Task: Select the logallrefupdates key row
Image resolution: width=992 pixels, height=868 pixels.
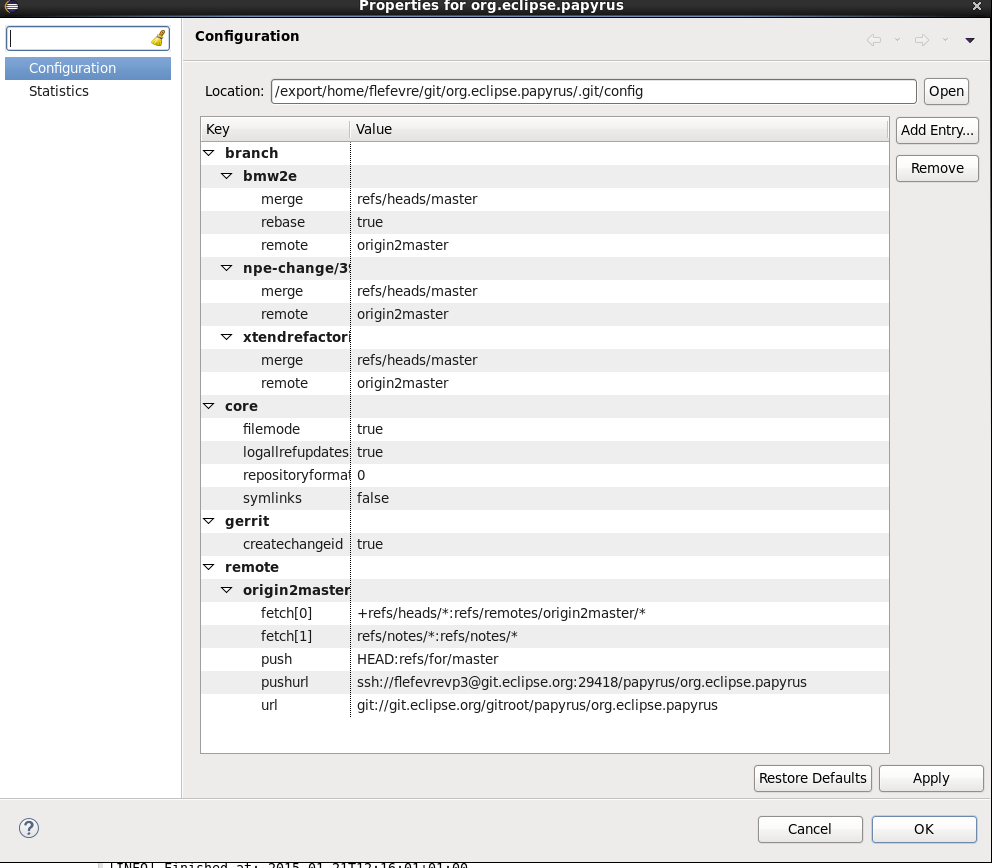Action: point(295,452)
